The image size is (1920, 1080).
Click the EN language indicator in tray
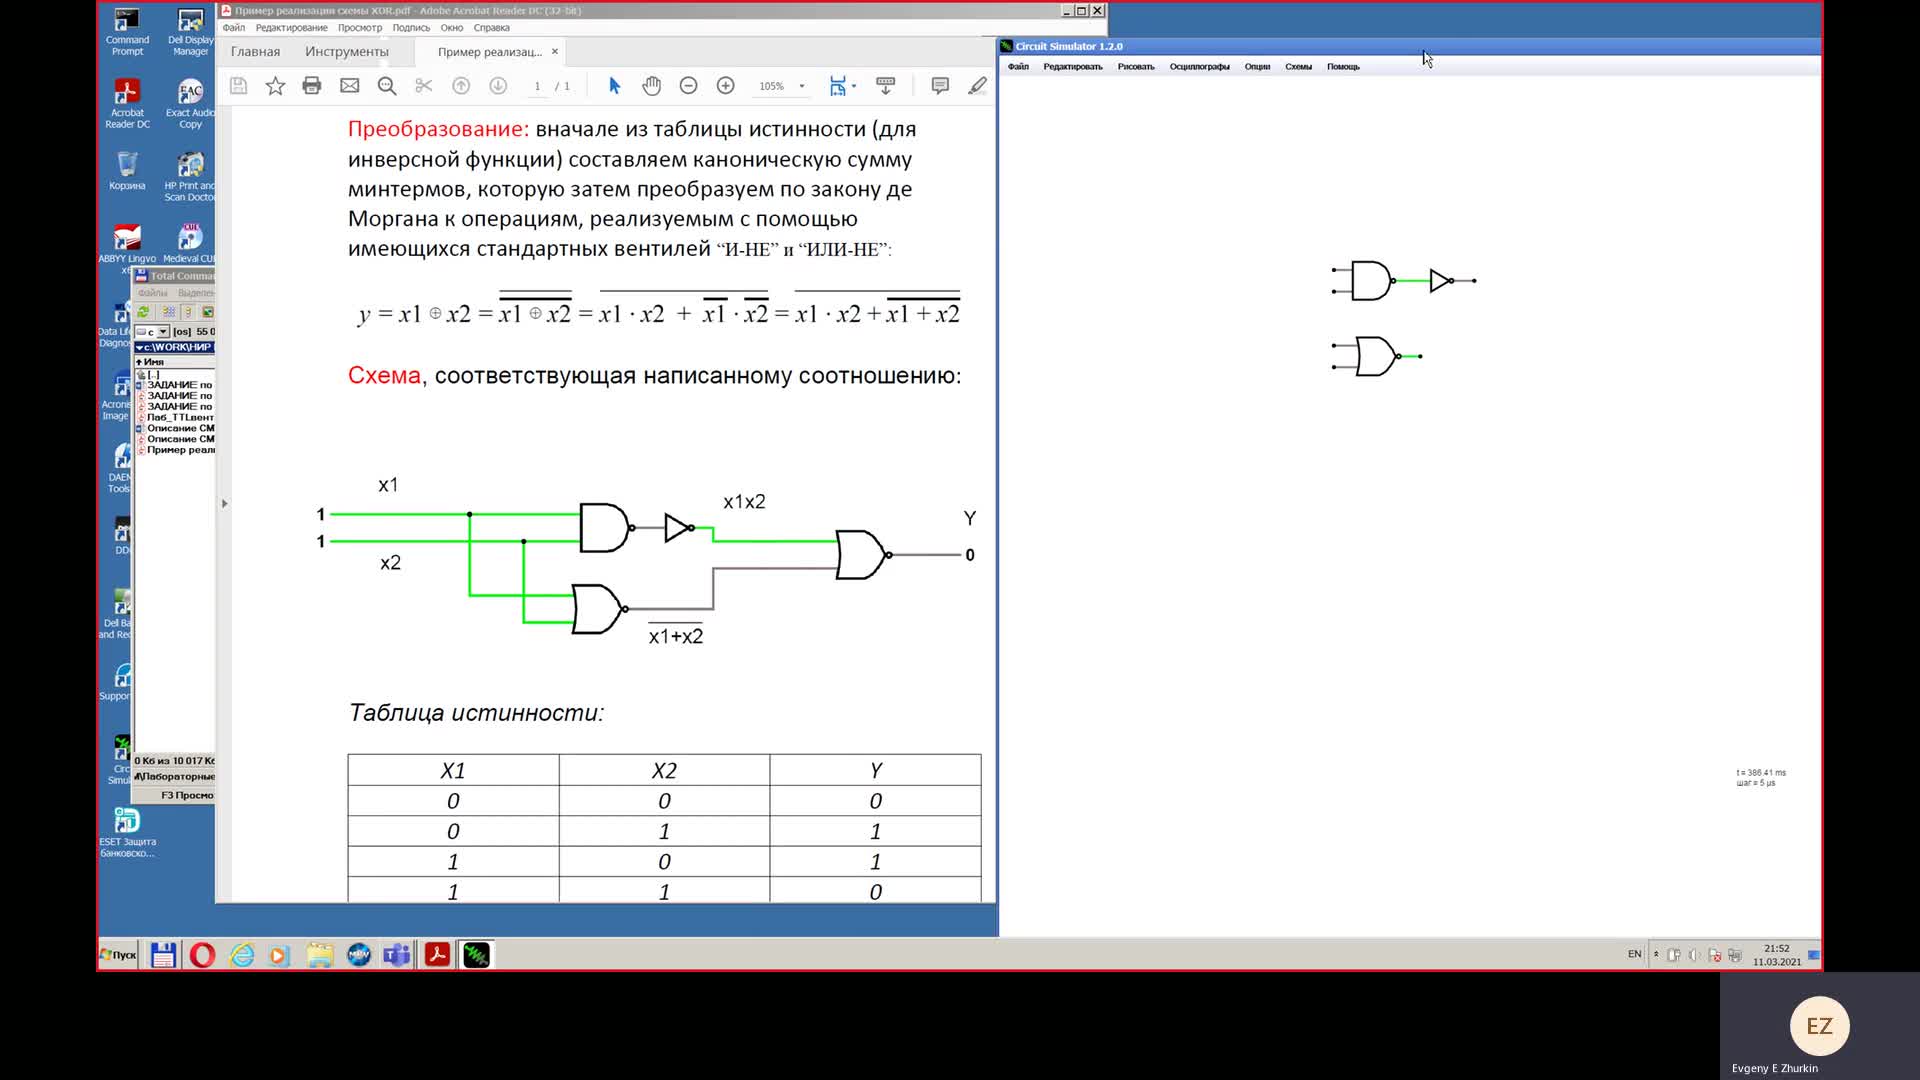pos(1634,954)
